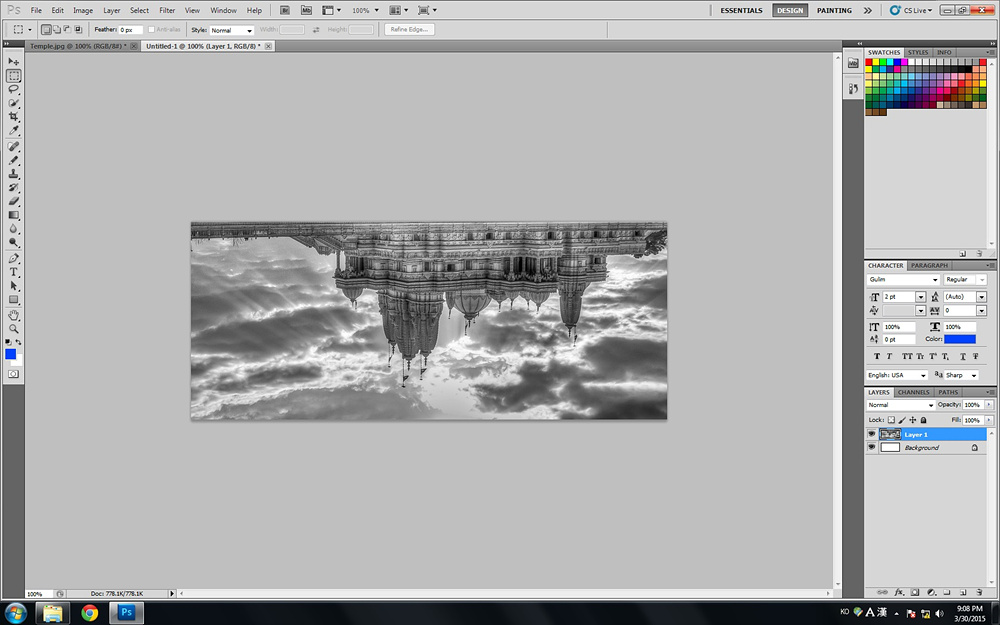Image resolution: width=1000 pixels, height=625 pixels.
Task: Switch to the Painting workspace
Action: coord(834,10)
